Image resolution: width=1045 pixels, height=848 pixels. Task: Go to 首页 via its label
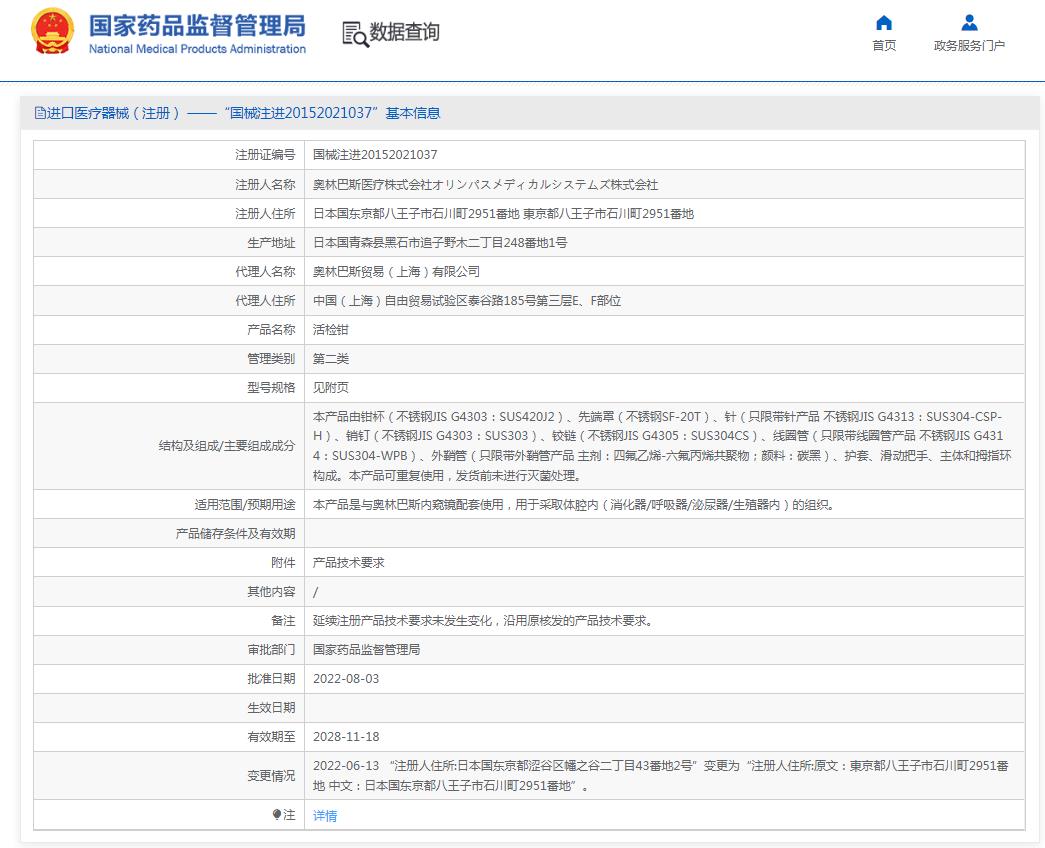point(883,44)
